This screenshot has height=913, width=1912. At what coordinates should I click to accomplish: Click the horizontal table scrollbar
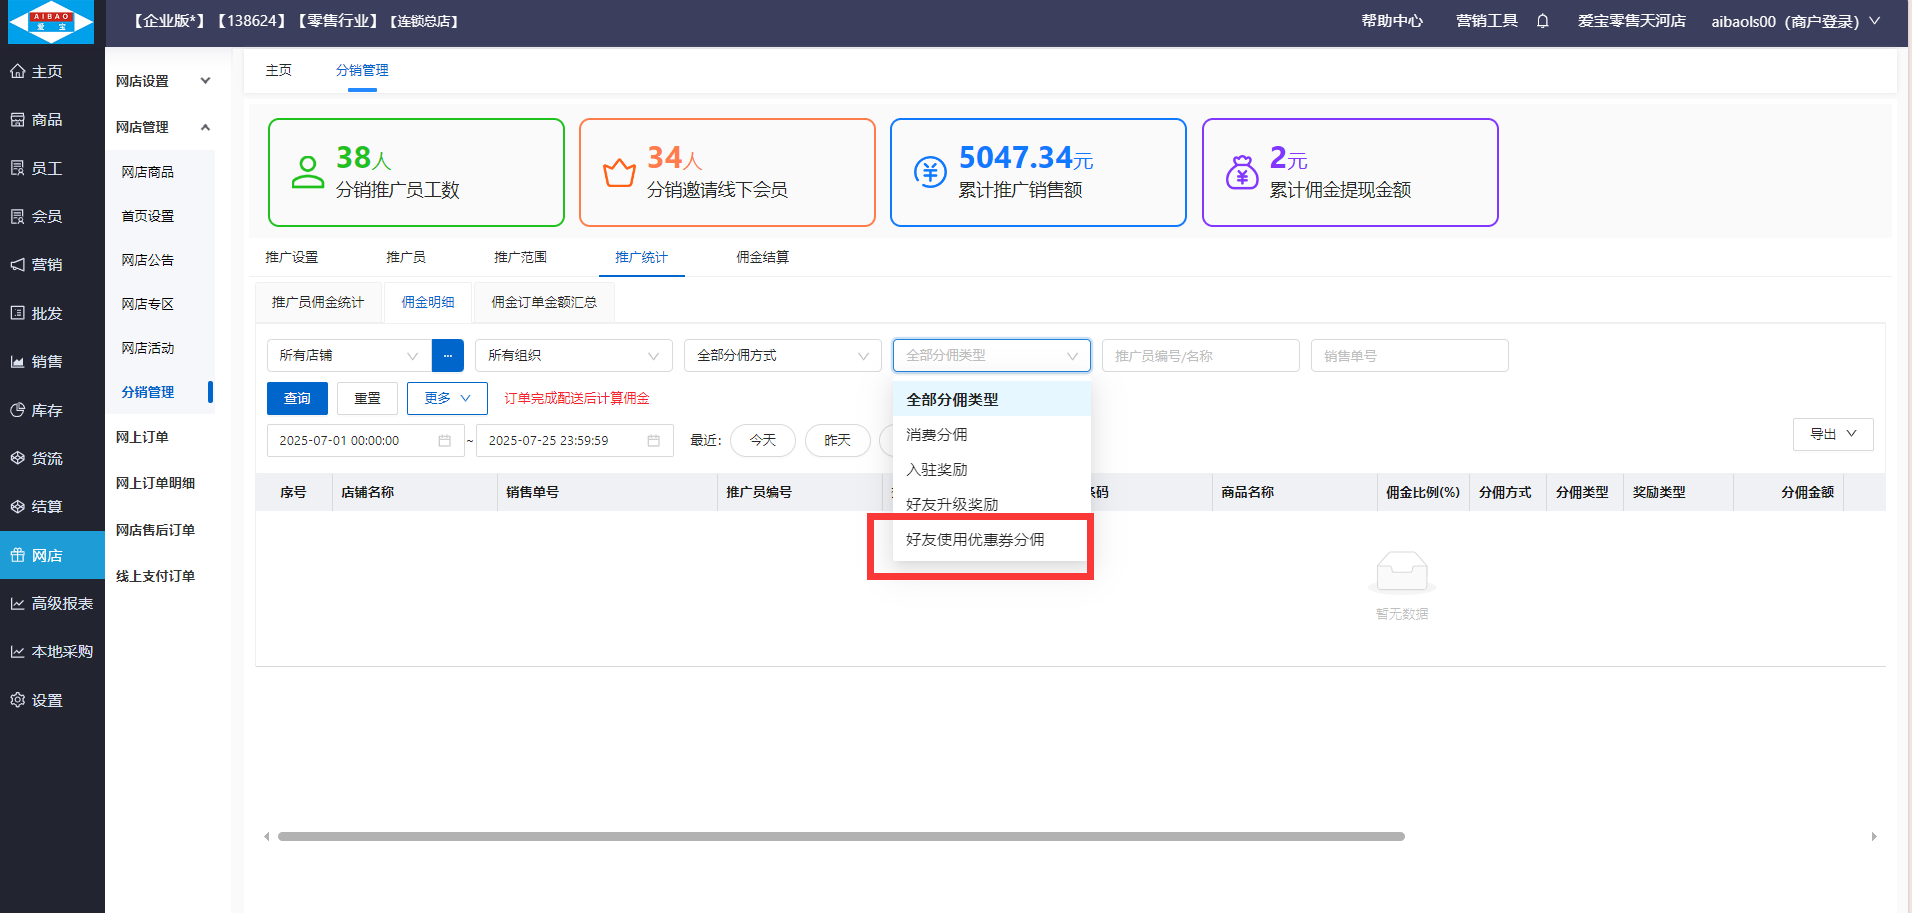click(x=840, y=836)
